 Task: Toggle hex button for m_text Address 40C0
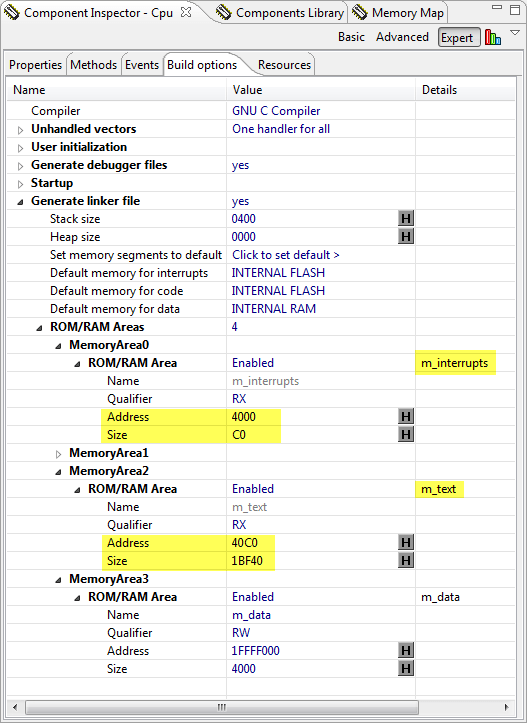point(406,543)
